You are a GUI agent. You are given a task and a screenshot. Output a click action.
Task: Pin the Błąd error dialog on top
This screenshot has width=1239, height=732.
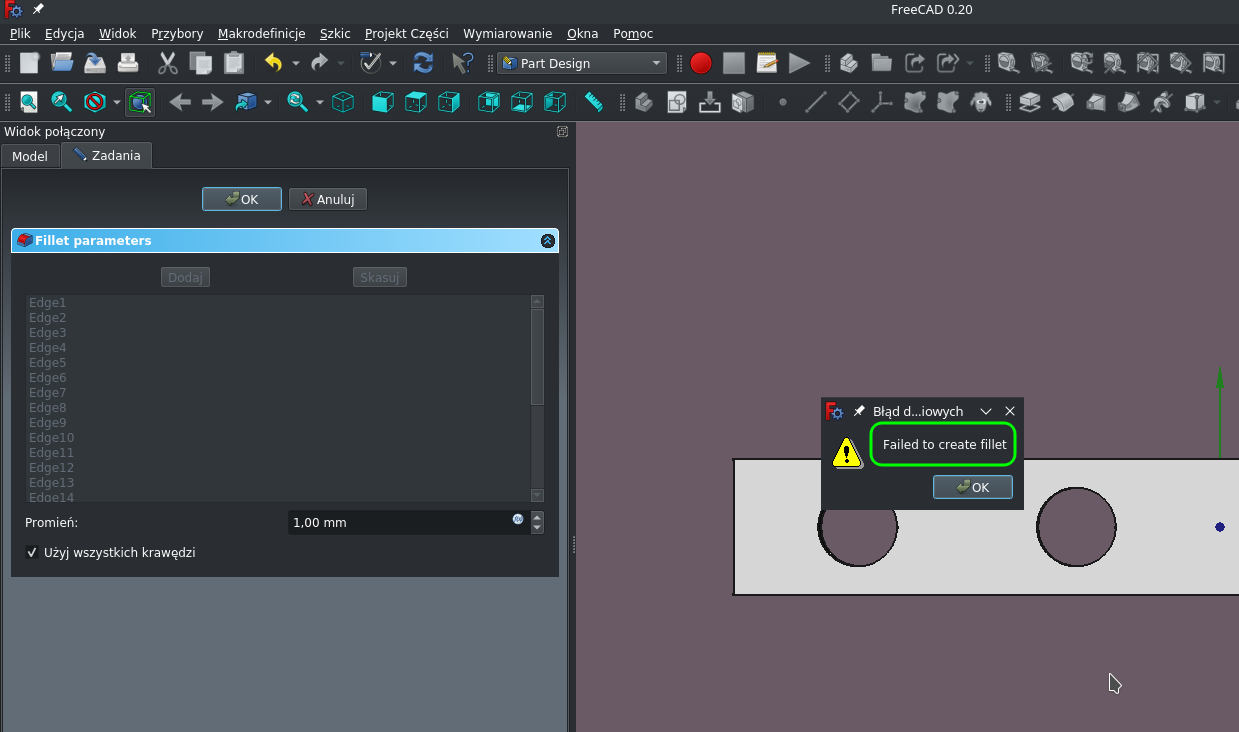coord(858,411)
